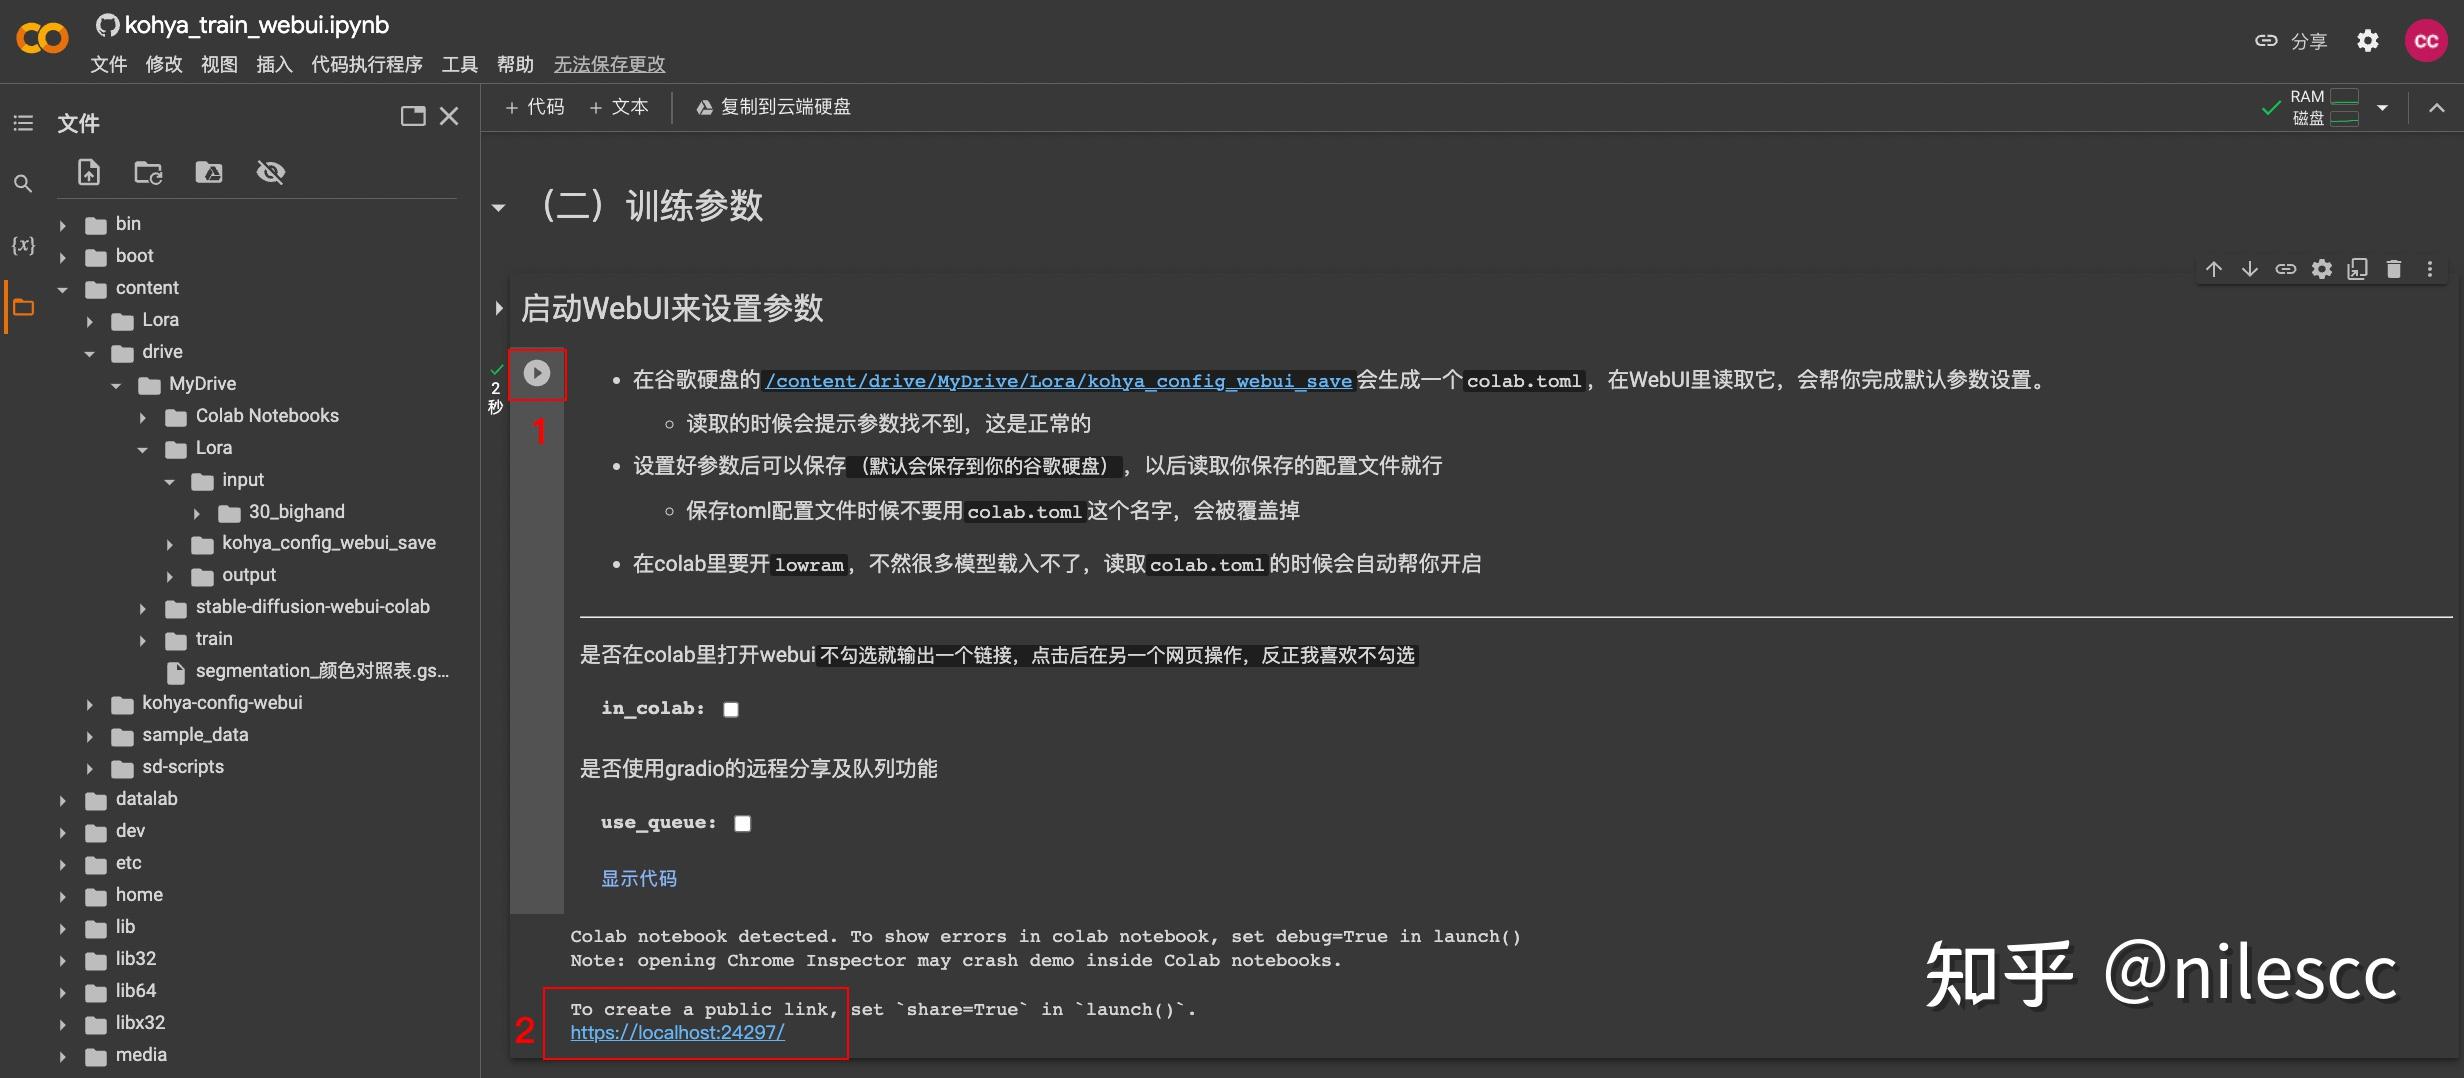This screenshot has height=1078, width=2464.
Task: Click the 显示代码 link
Action: [639, 877]
